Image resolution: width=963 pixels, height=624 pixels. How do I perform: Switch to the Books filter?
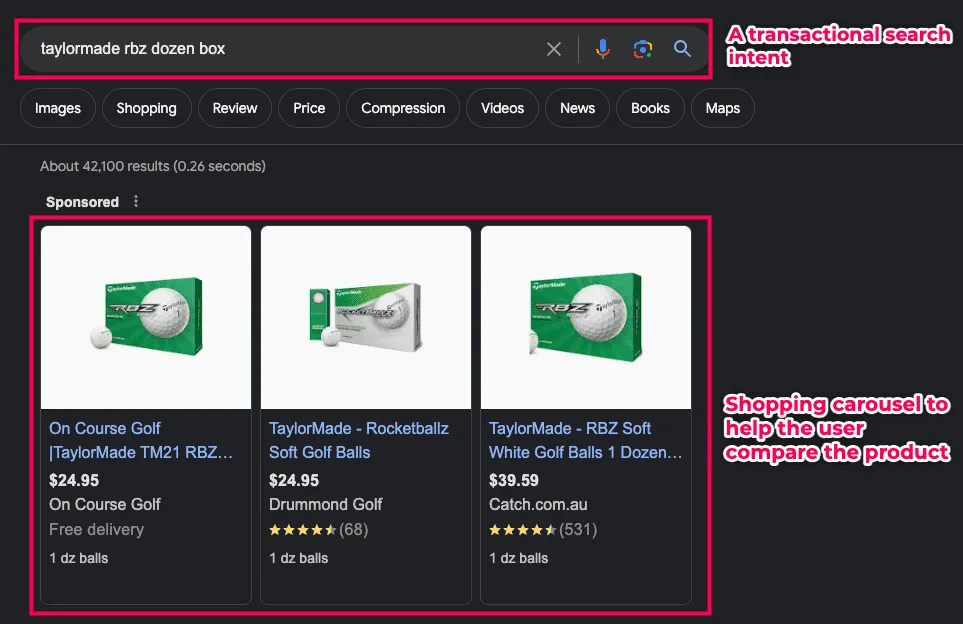point(650,108)
